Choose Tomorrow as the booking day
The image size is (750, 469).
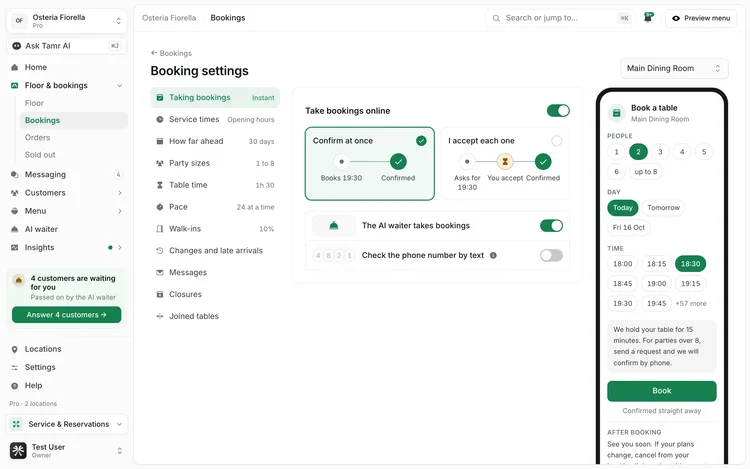pyautogui.click(x=663, y=207)
